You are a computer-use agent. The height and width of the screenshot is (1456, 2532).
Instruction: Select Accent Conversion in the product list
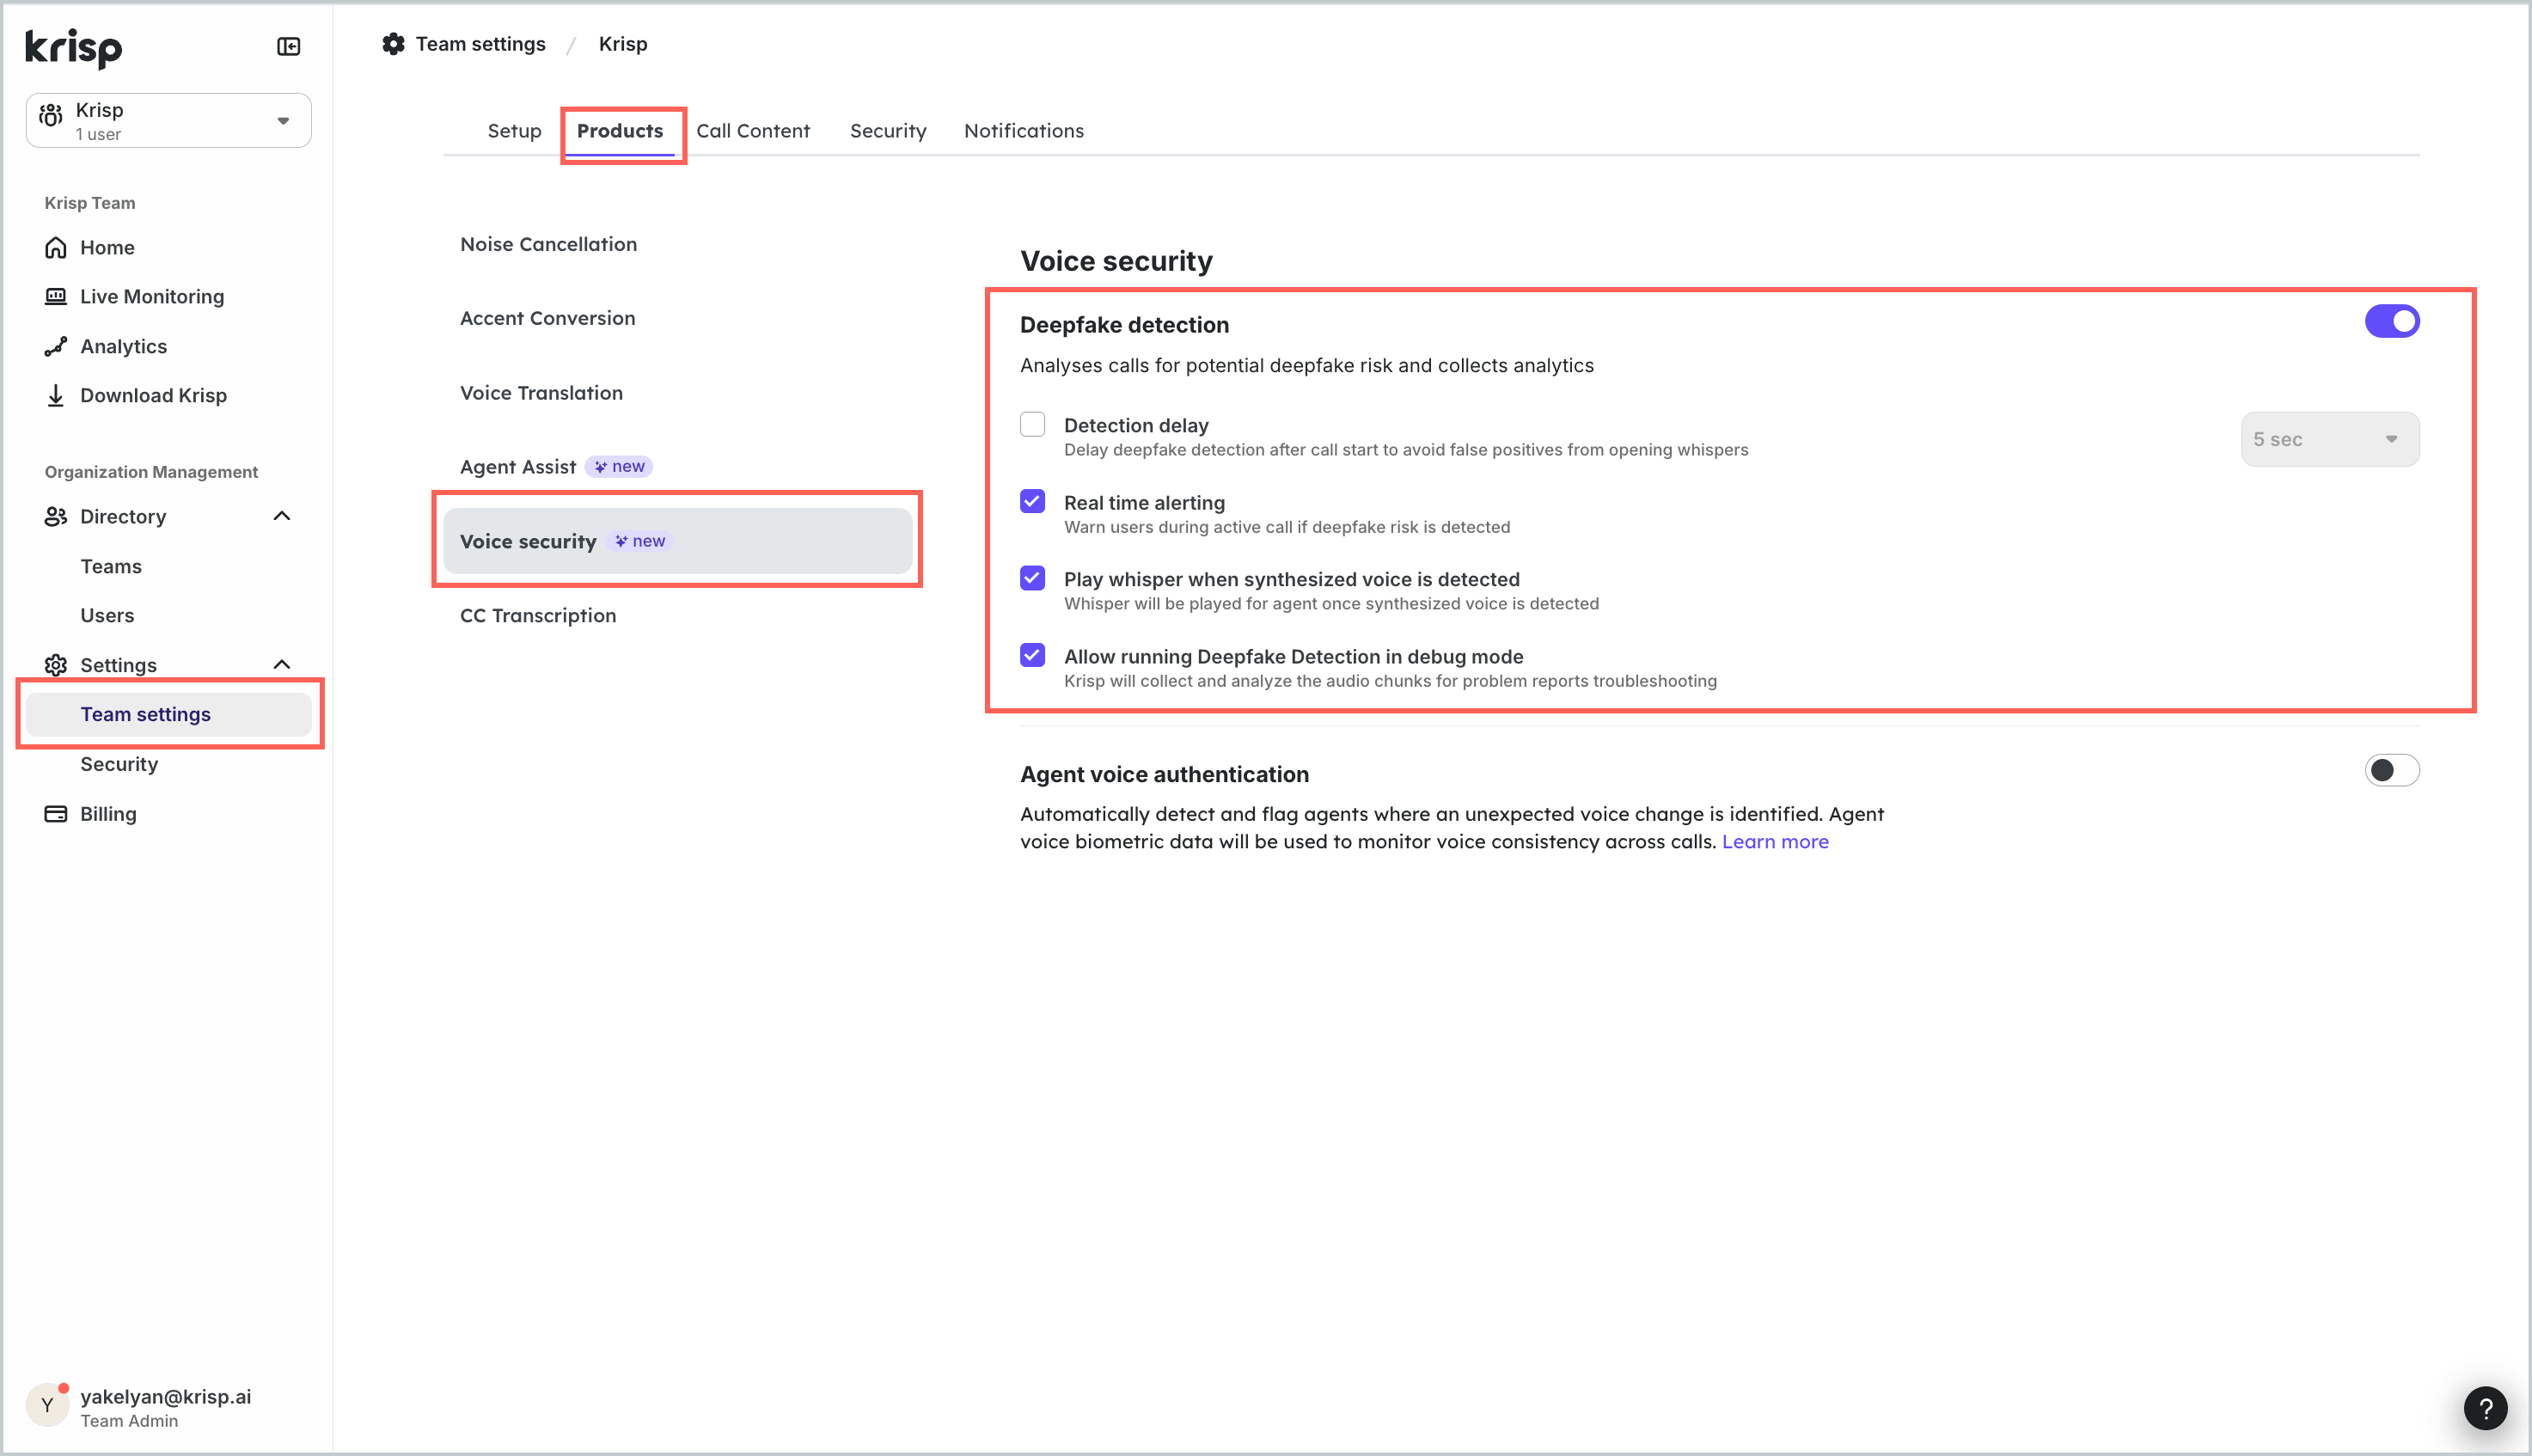click(x=547, y=318)
